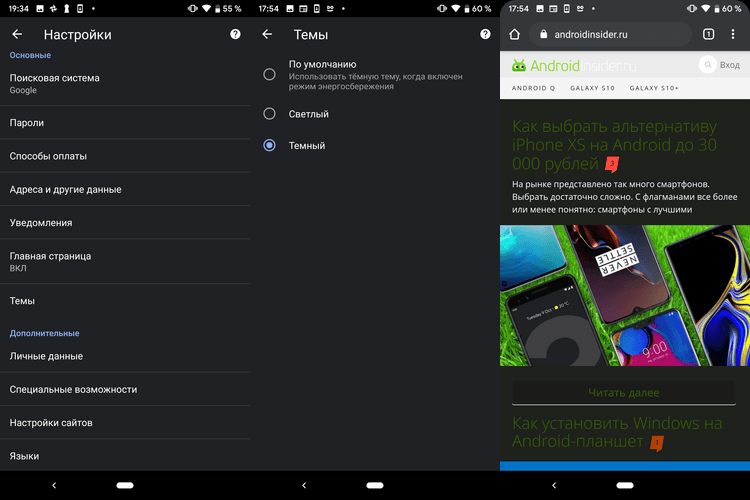Click the site search magnifier icon
Viewport: 750px width, 500px height.
click(708, 66)
